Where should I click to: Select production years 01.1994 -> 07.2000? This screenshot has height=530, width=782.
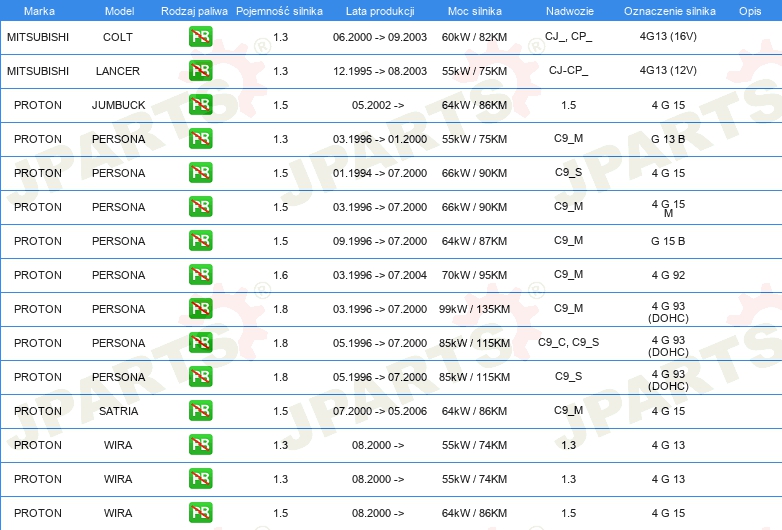[x=380, y=173]
